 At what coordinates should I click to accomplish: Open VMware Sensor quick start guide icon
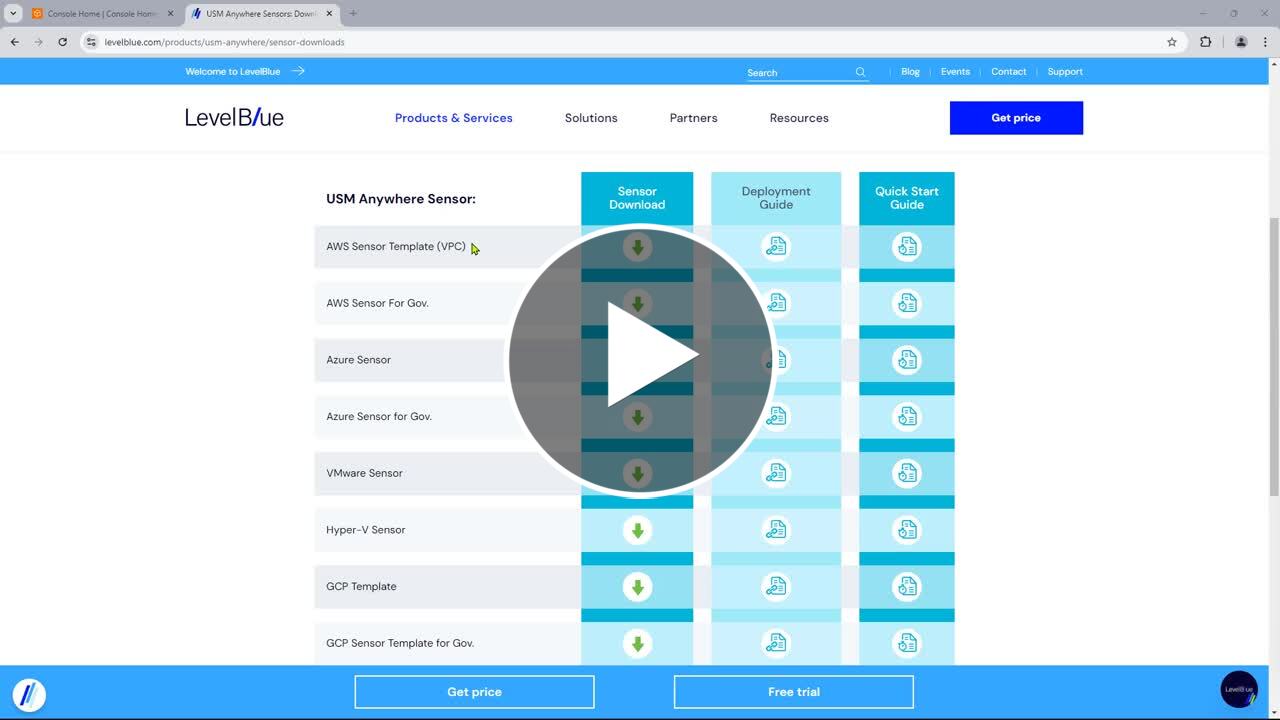tap(906, 473)
